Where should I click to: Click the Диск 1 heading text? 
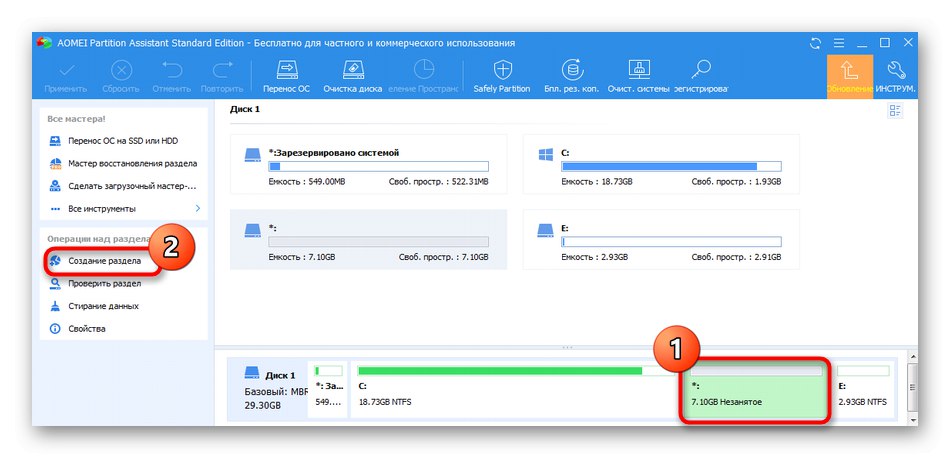[245, 109]
